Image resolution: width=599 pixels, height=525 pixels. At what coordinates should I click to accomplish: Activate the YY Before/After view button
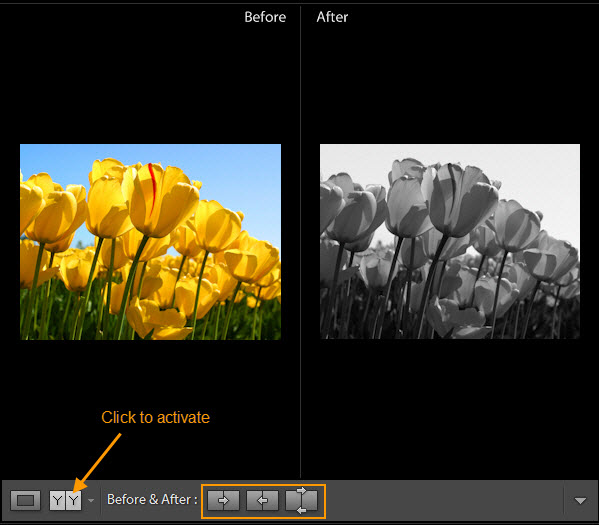click(x=65, y=500)
